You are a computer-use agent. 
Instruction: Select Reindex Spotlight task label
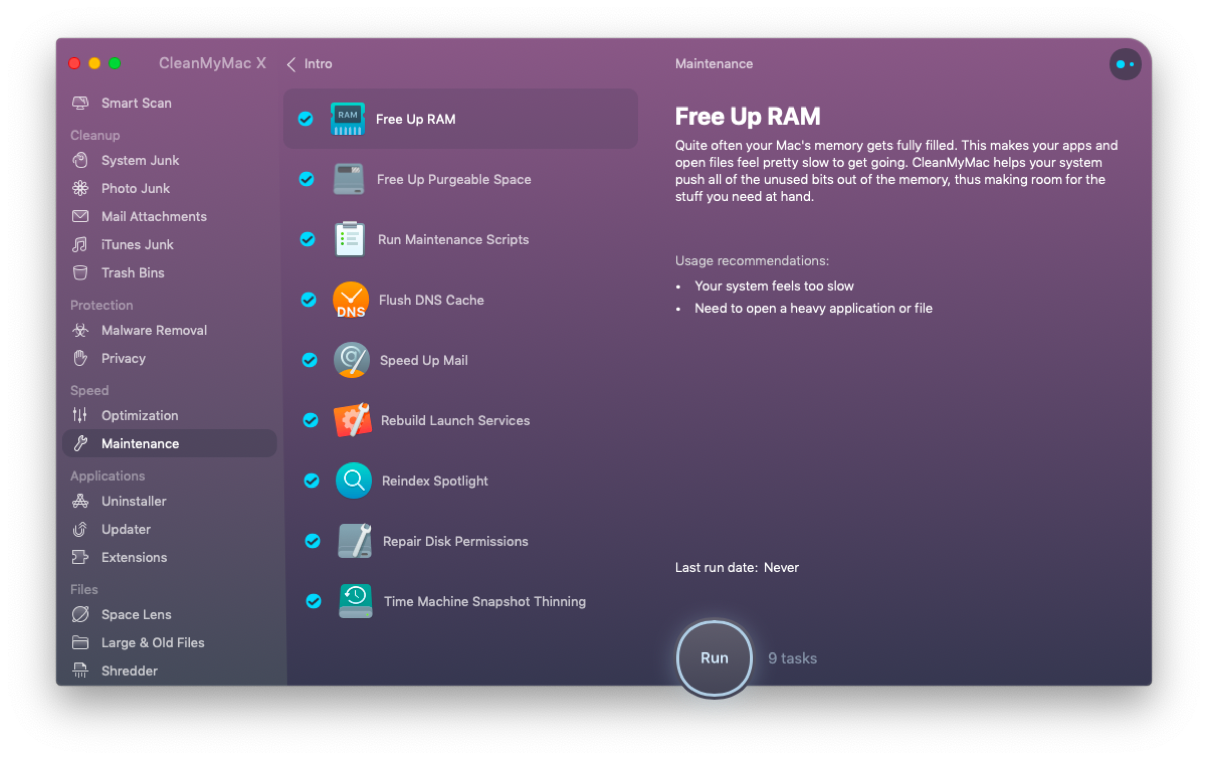[x=435, y=481]
